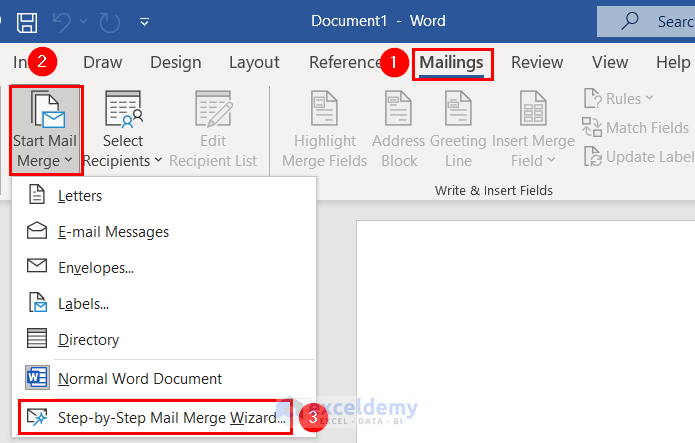Switch to the Design tab
Viewport: 695px width, 443px height.
pos(176,63)
